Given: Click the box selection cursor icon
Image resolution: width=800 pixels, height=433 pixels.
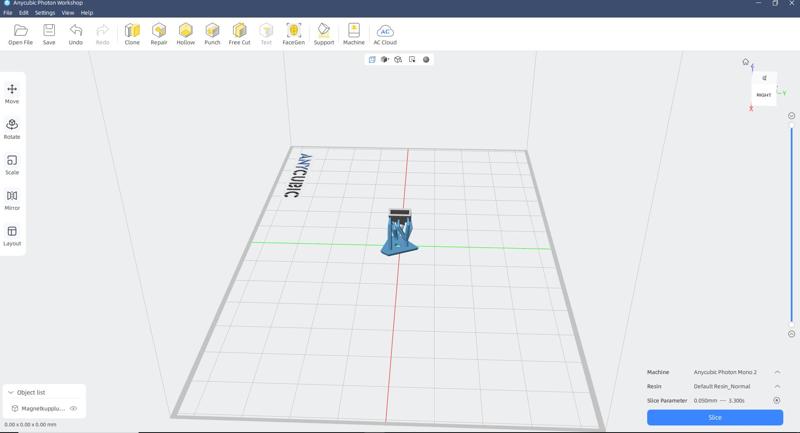Looking at the screenshot, I should [412, 60].
